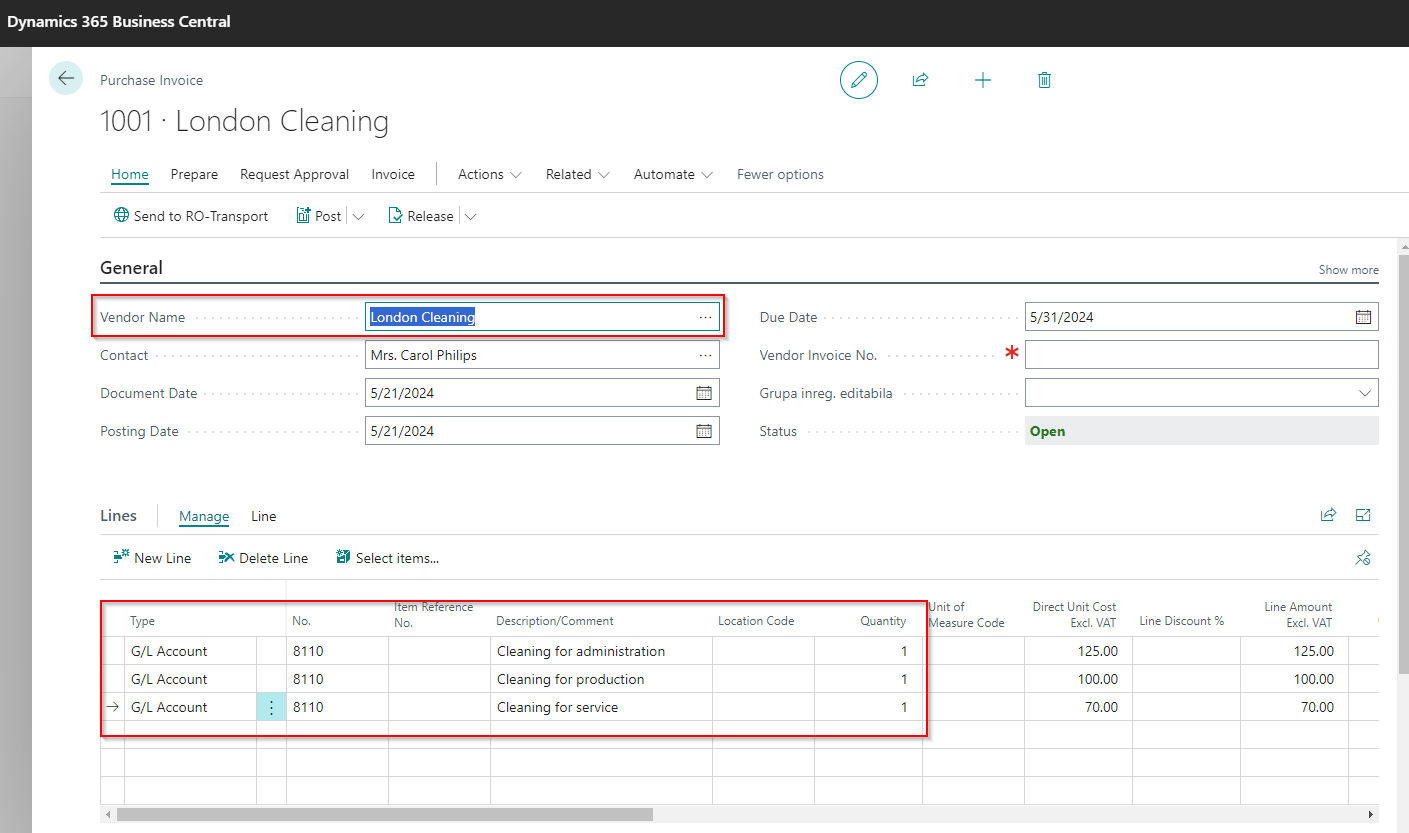This screenshot has height=833, width=1409.
Task: Select the Cleaning for production cell
Action: tap(601, 679)
